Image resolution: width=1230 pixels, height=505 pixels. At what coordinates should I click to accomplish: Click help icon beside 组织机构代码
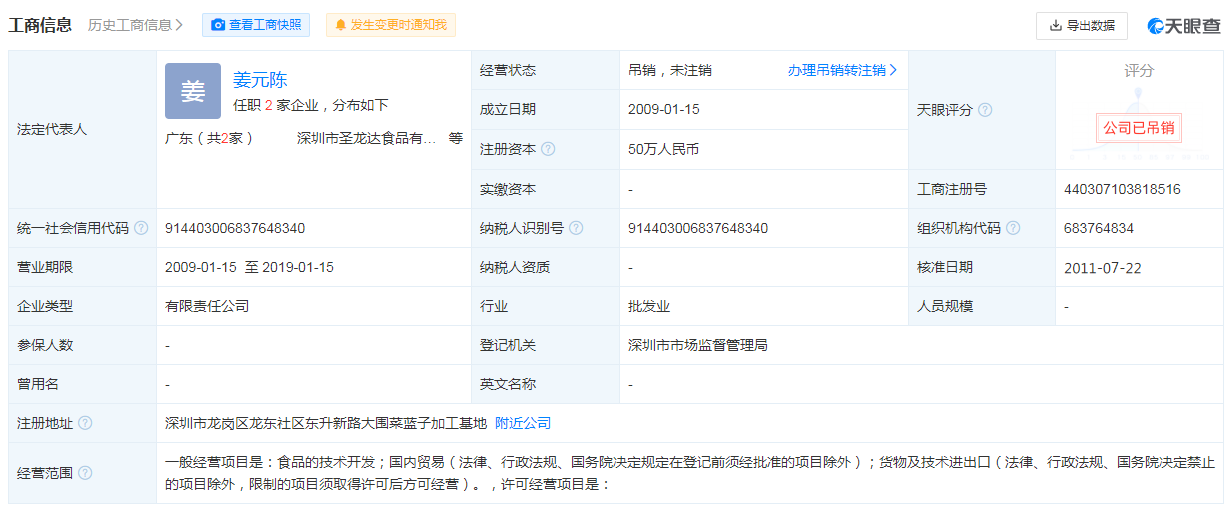coord(1013,228)
